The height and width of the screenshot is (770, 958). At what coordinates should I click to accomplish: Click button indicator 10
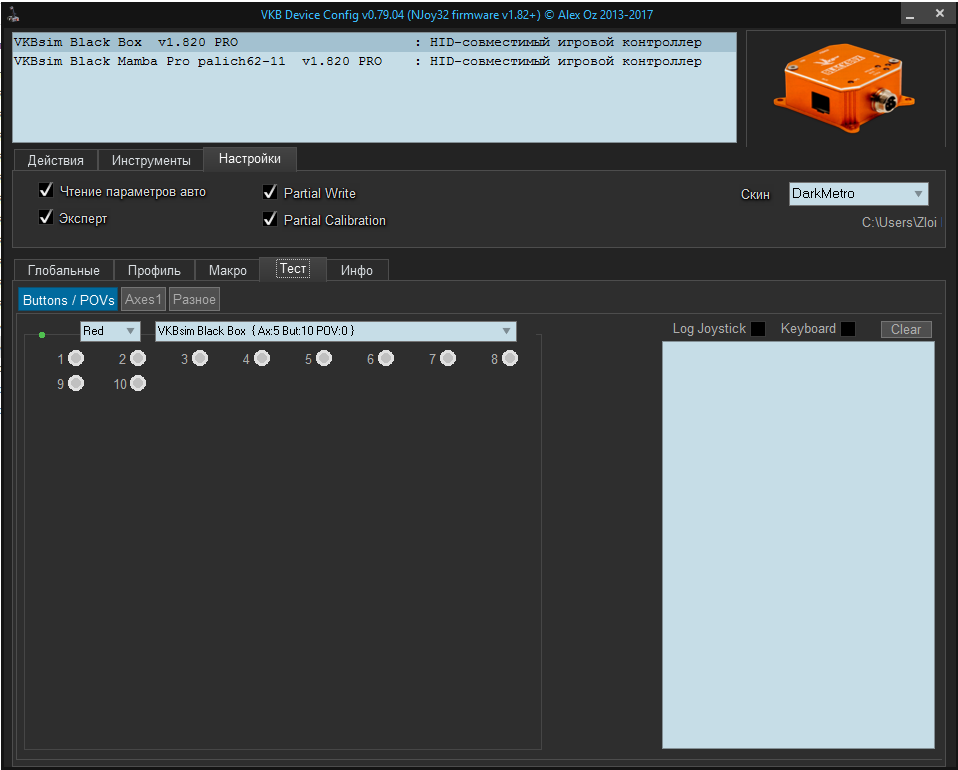tap(138, 383)
